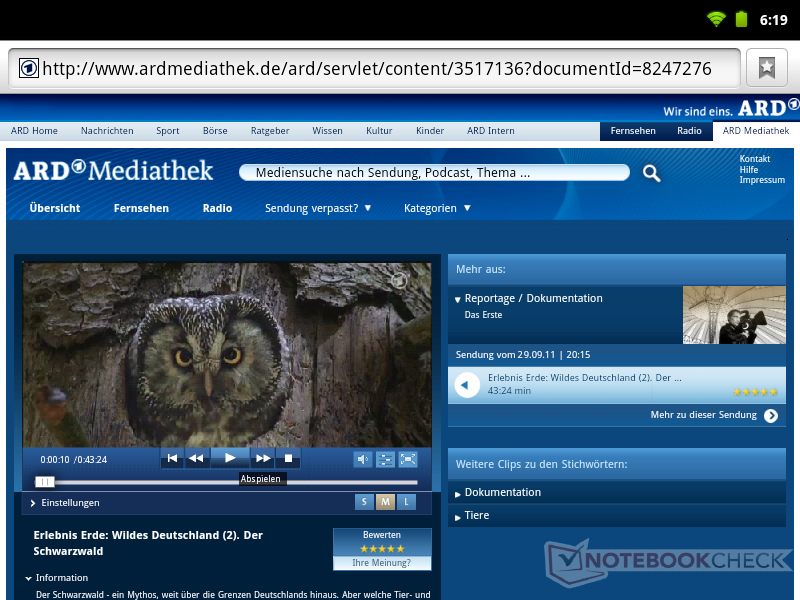The image size is (800, 600).
Task: Click the search magnifier icon
Action: 651,173
